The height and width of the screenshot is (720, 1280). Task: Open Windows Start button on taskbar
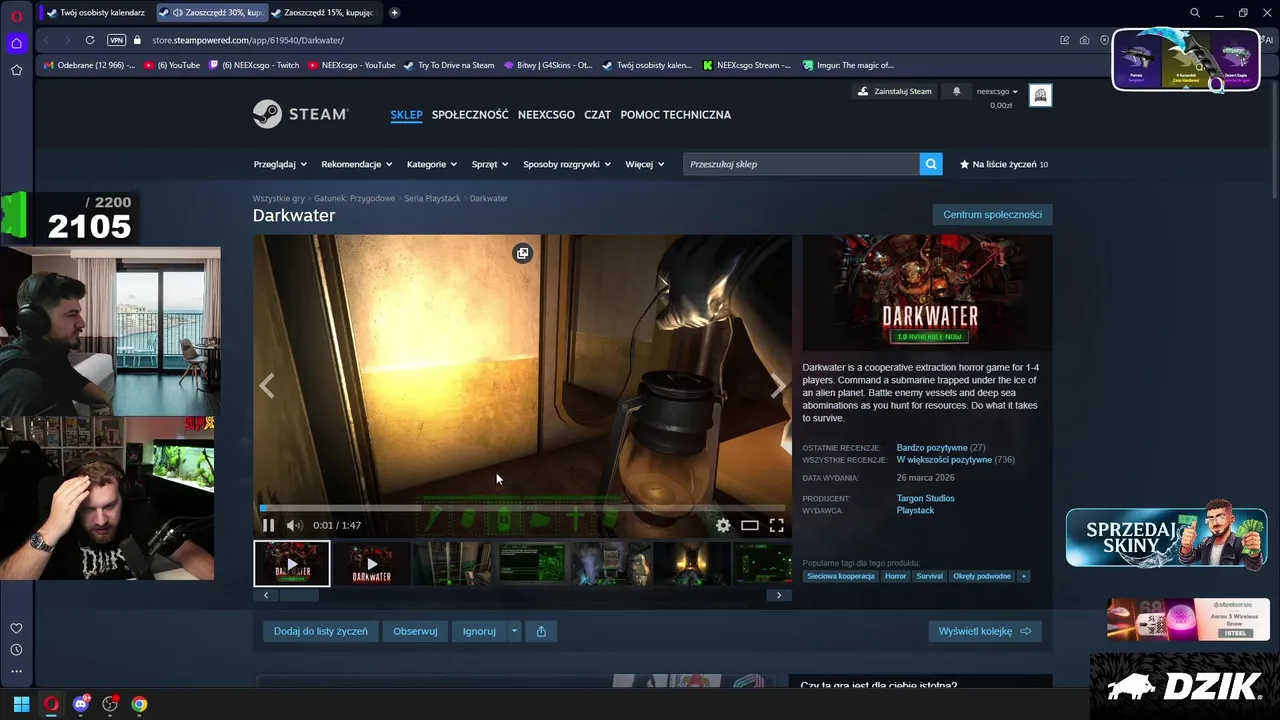coord(21,704)
